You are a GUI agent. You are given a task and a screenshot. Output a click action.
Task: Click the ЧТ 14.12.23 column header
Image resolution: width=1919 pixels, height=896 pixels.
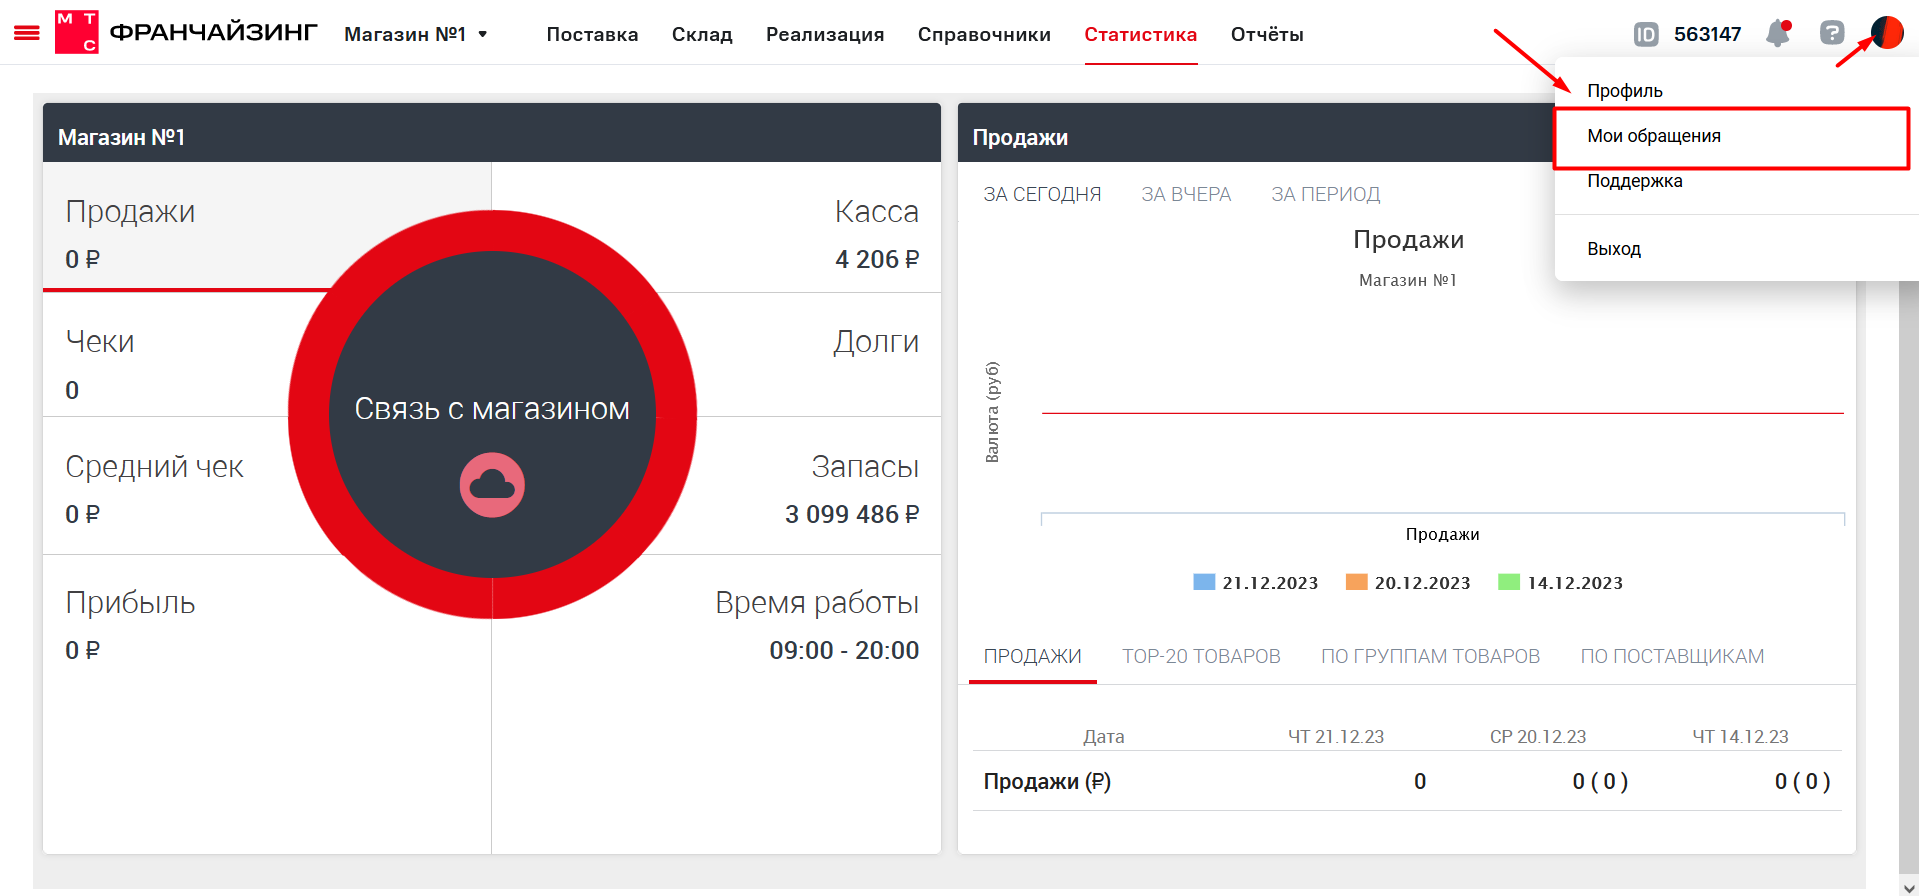pyautogui.click(x=1740, y=736)
